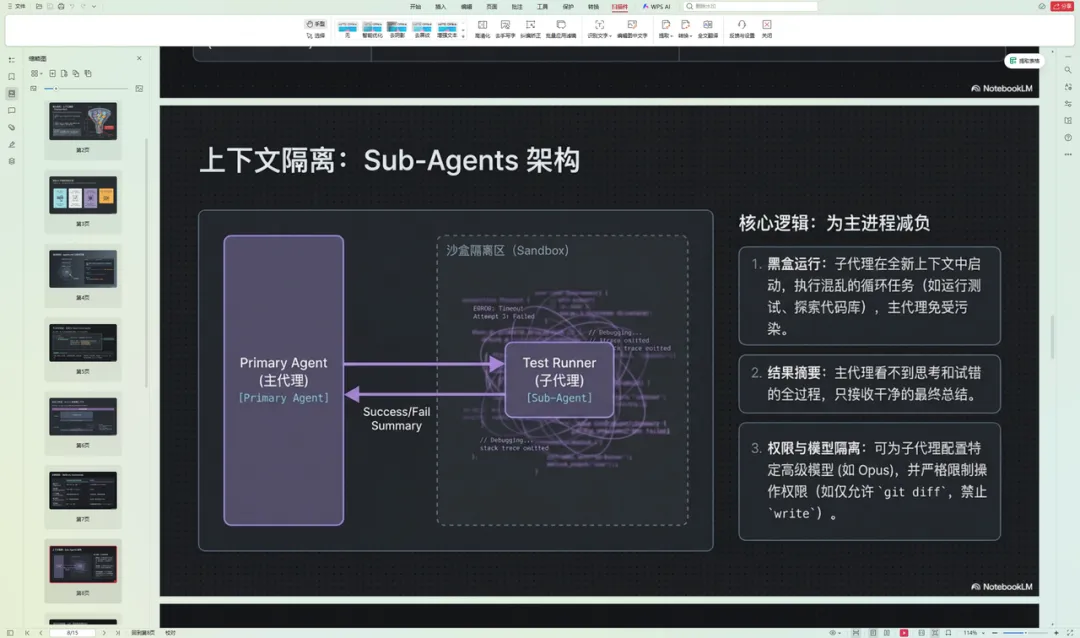The height and width of the screenshot is (638, 1080).
Task: Open the 页面 ribbon tab
Action: pos(491,6)
